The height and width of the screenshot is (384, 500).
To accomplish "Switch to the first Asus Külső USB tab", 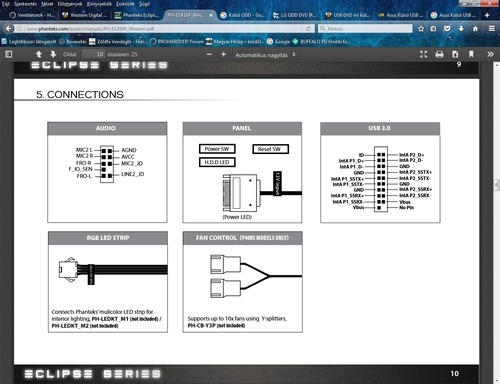I will [400, 15].
